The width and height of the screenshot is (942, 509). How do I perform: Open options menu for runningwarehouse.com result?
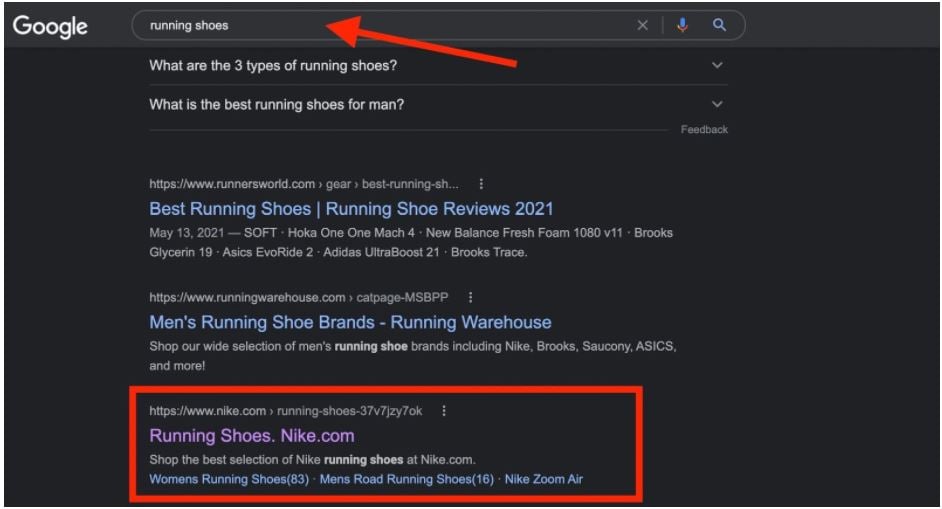point(470,297)
